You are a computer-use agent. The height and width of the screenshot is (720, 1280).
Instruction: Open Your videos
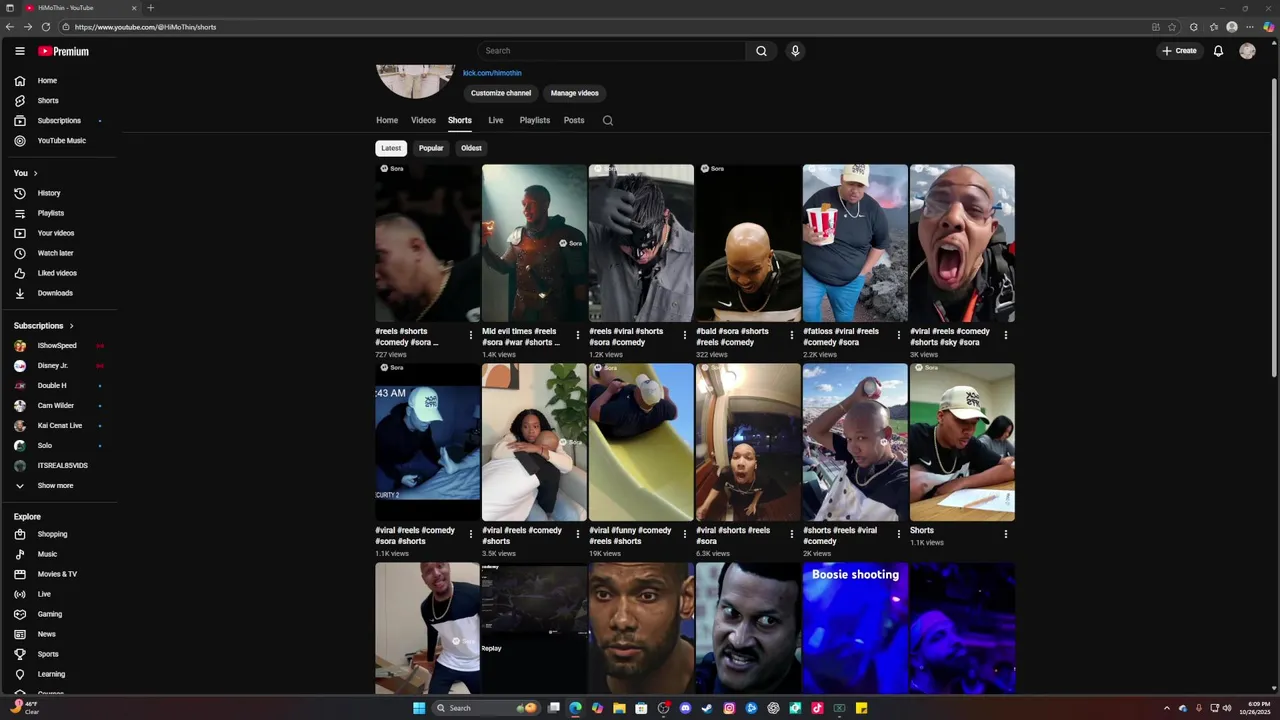(x=58, y=233)
